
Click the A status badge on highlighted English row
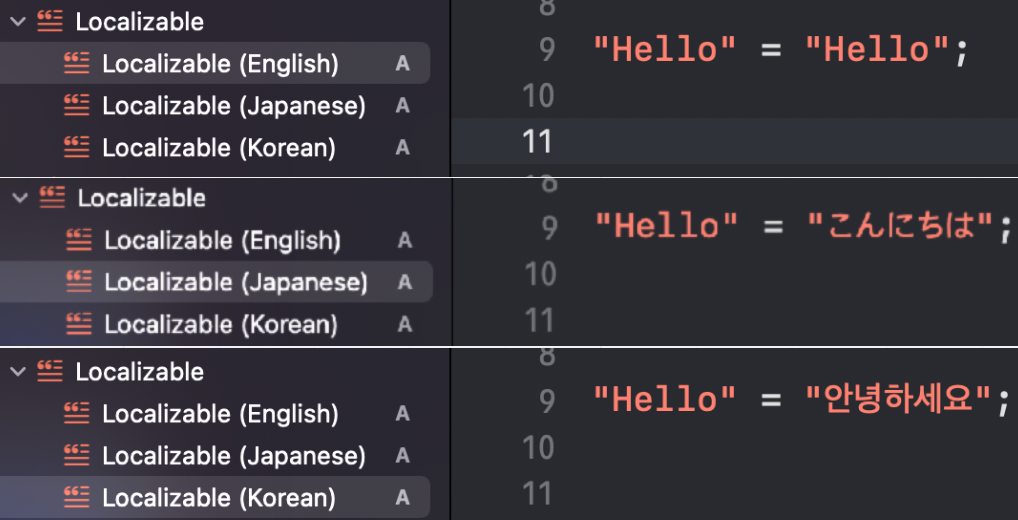click(402, 64)
